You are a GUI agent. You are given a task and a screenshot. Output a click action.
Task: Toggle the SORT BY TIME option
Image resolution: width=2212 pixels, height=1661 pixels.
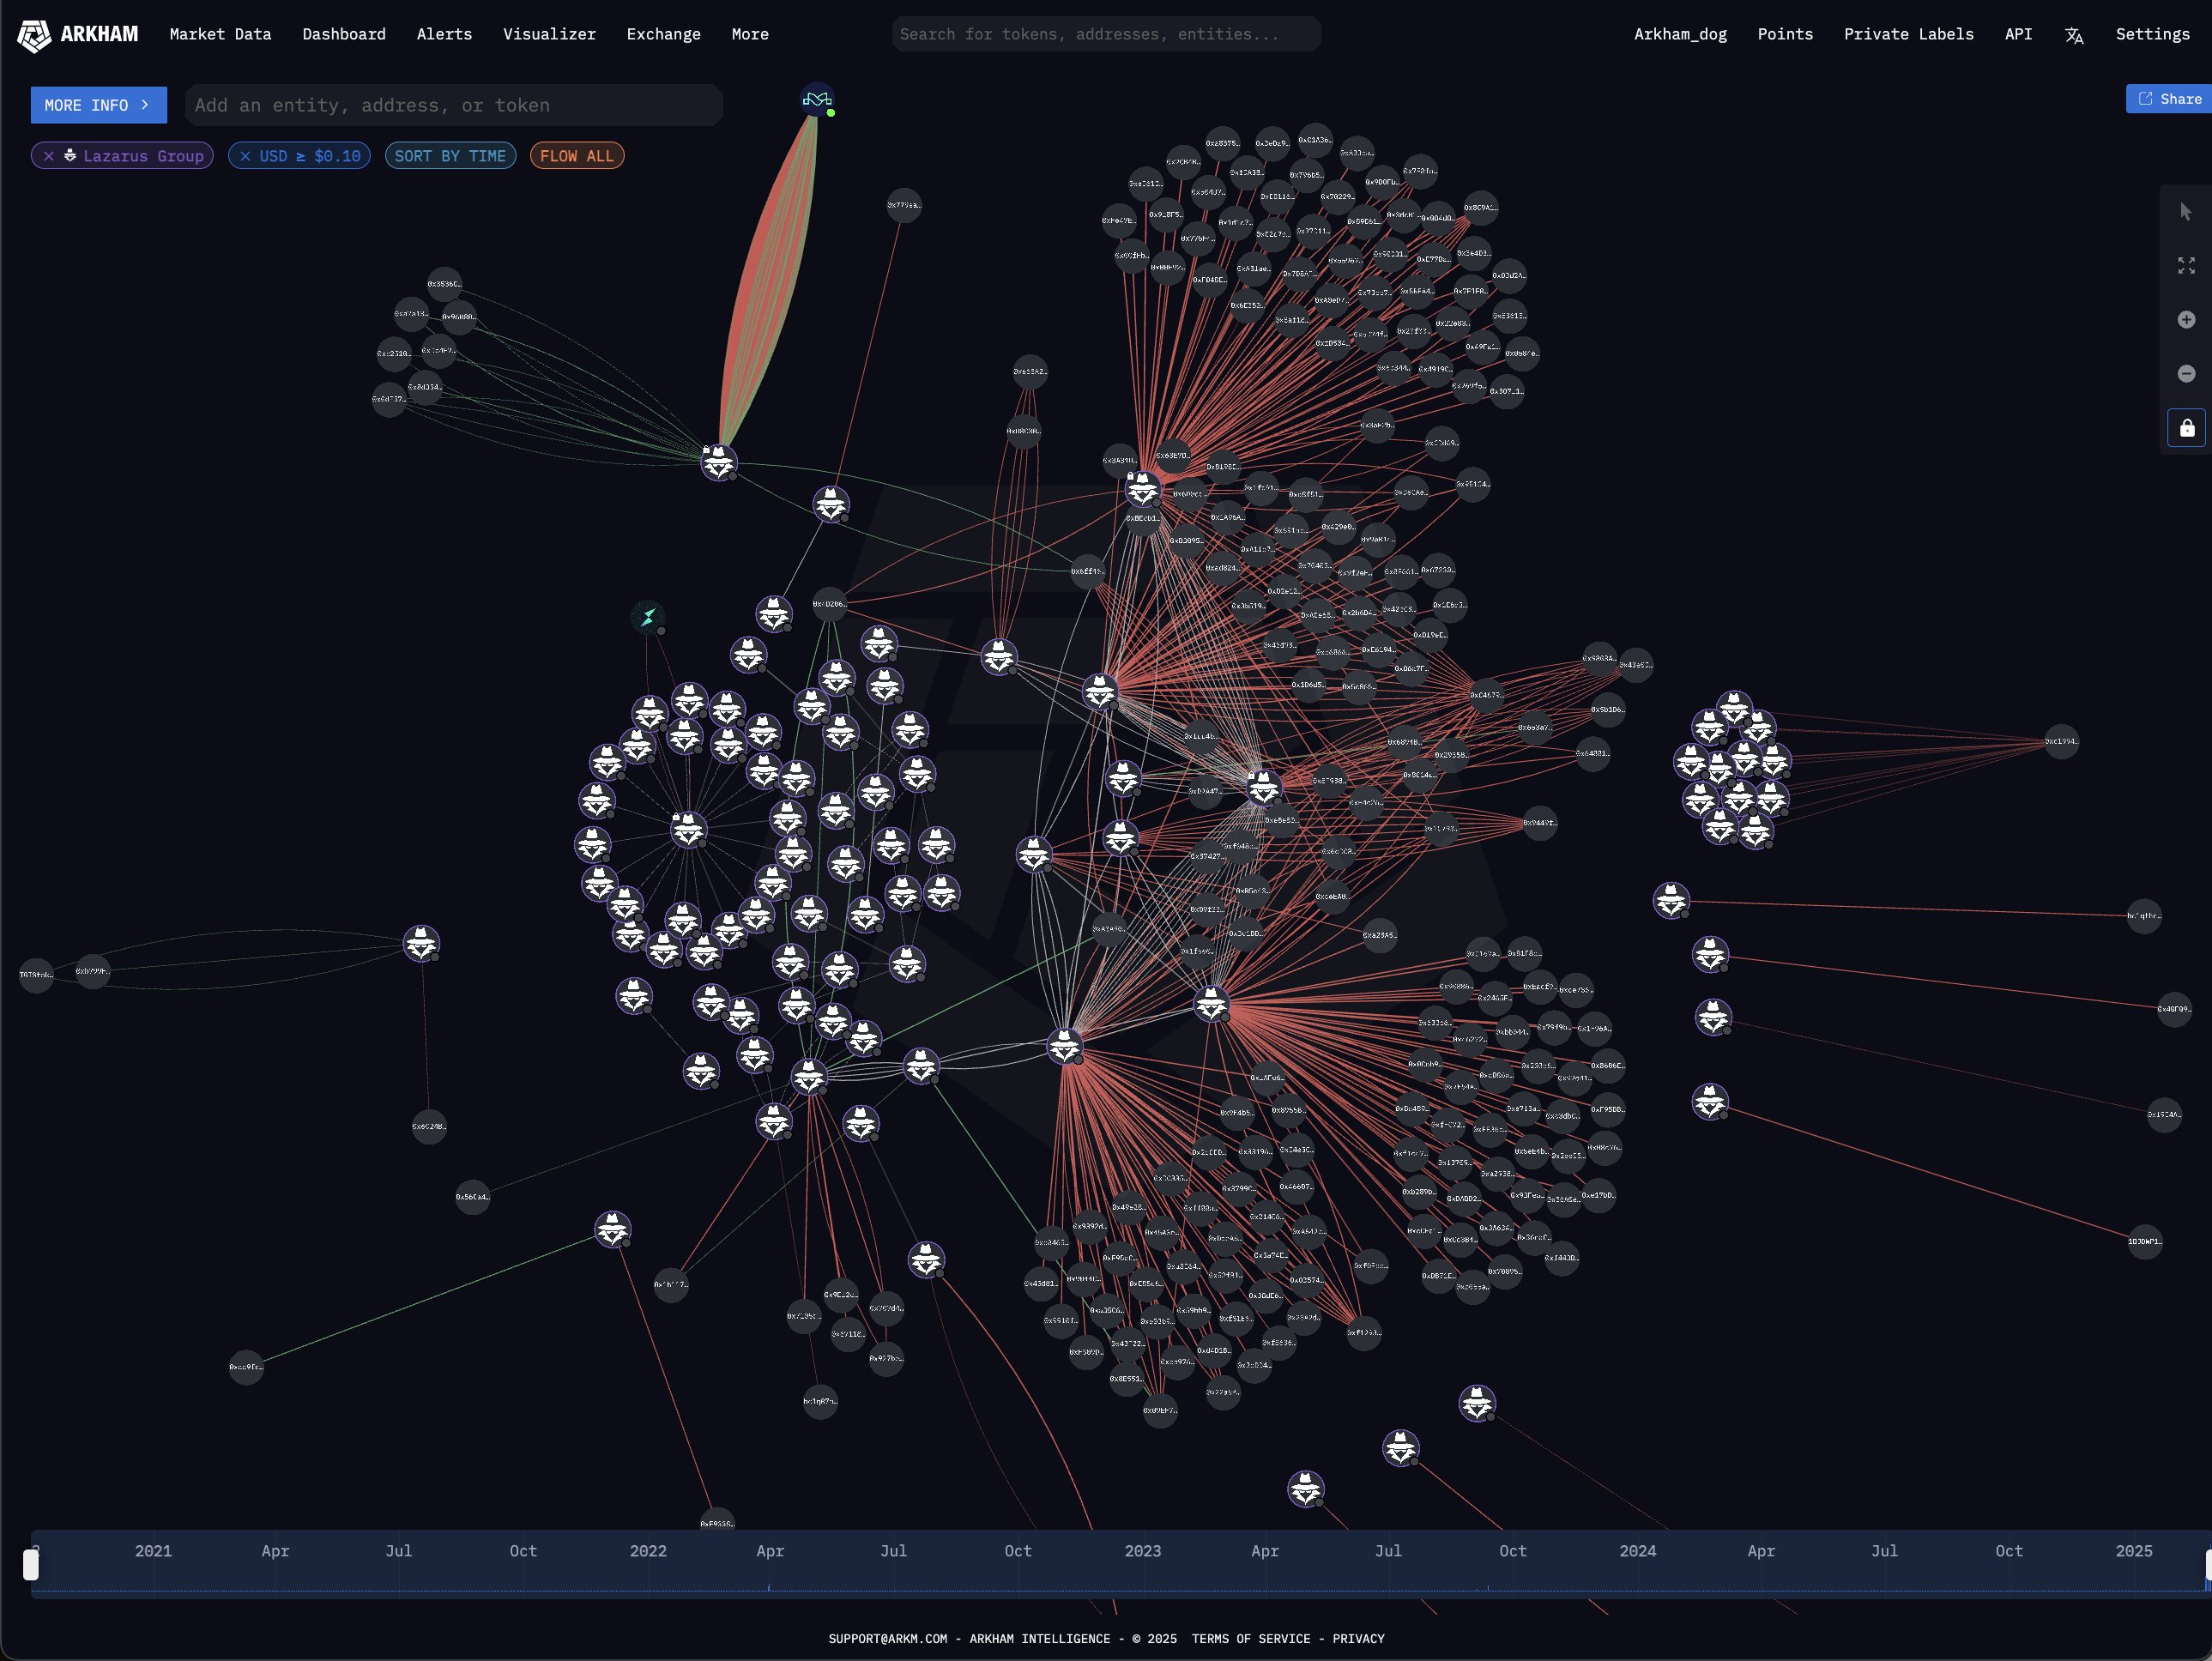pyautogui.click(x=450, y=156)
